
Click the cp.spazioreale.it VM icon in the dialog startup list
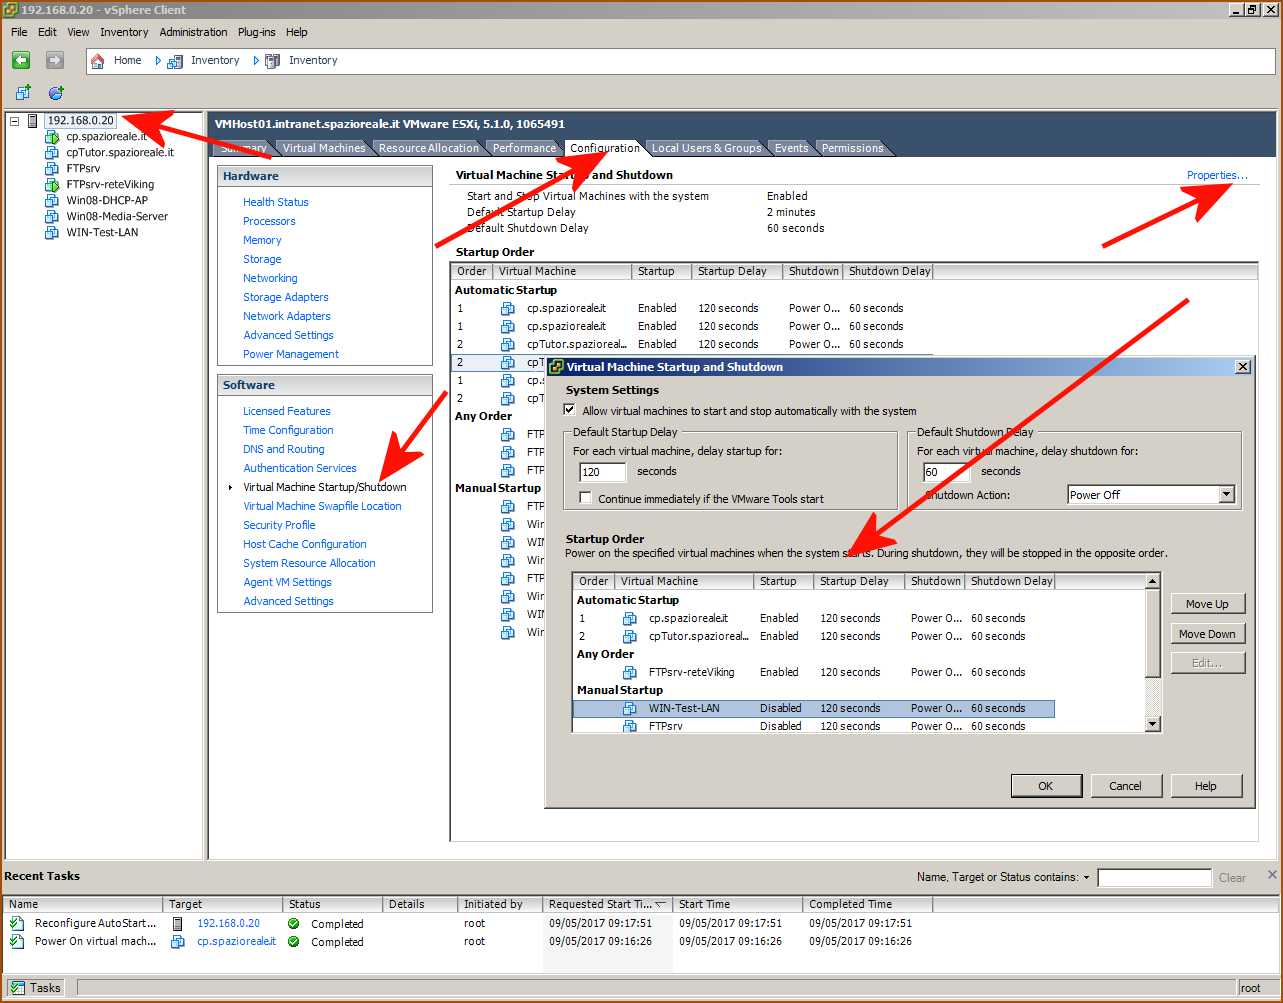630,619
